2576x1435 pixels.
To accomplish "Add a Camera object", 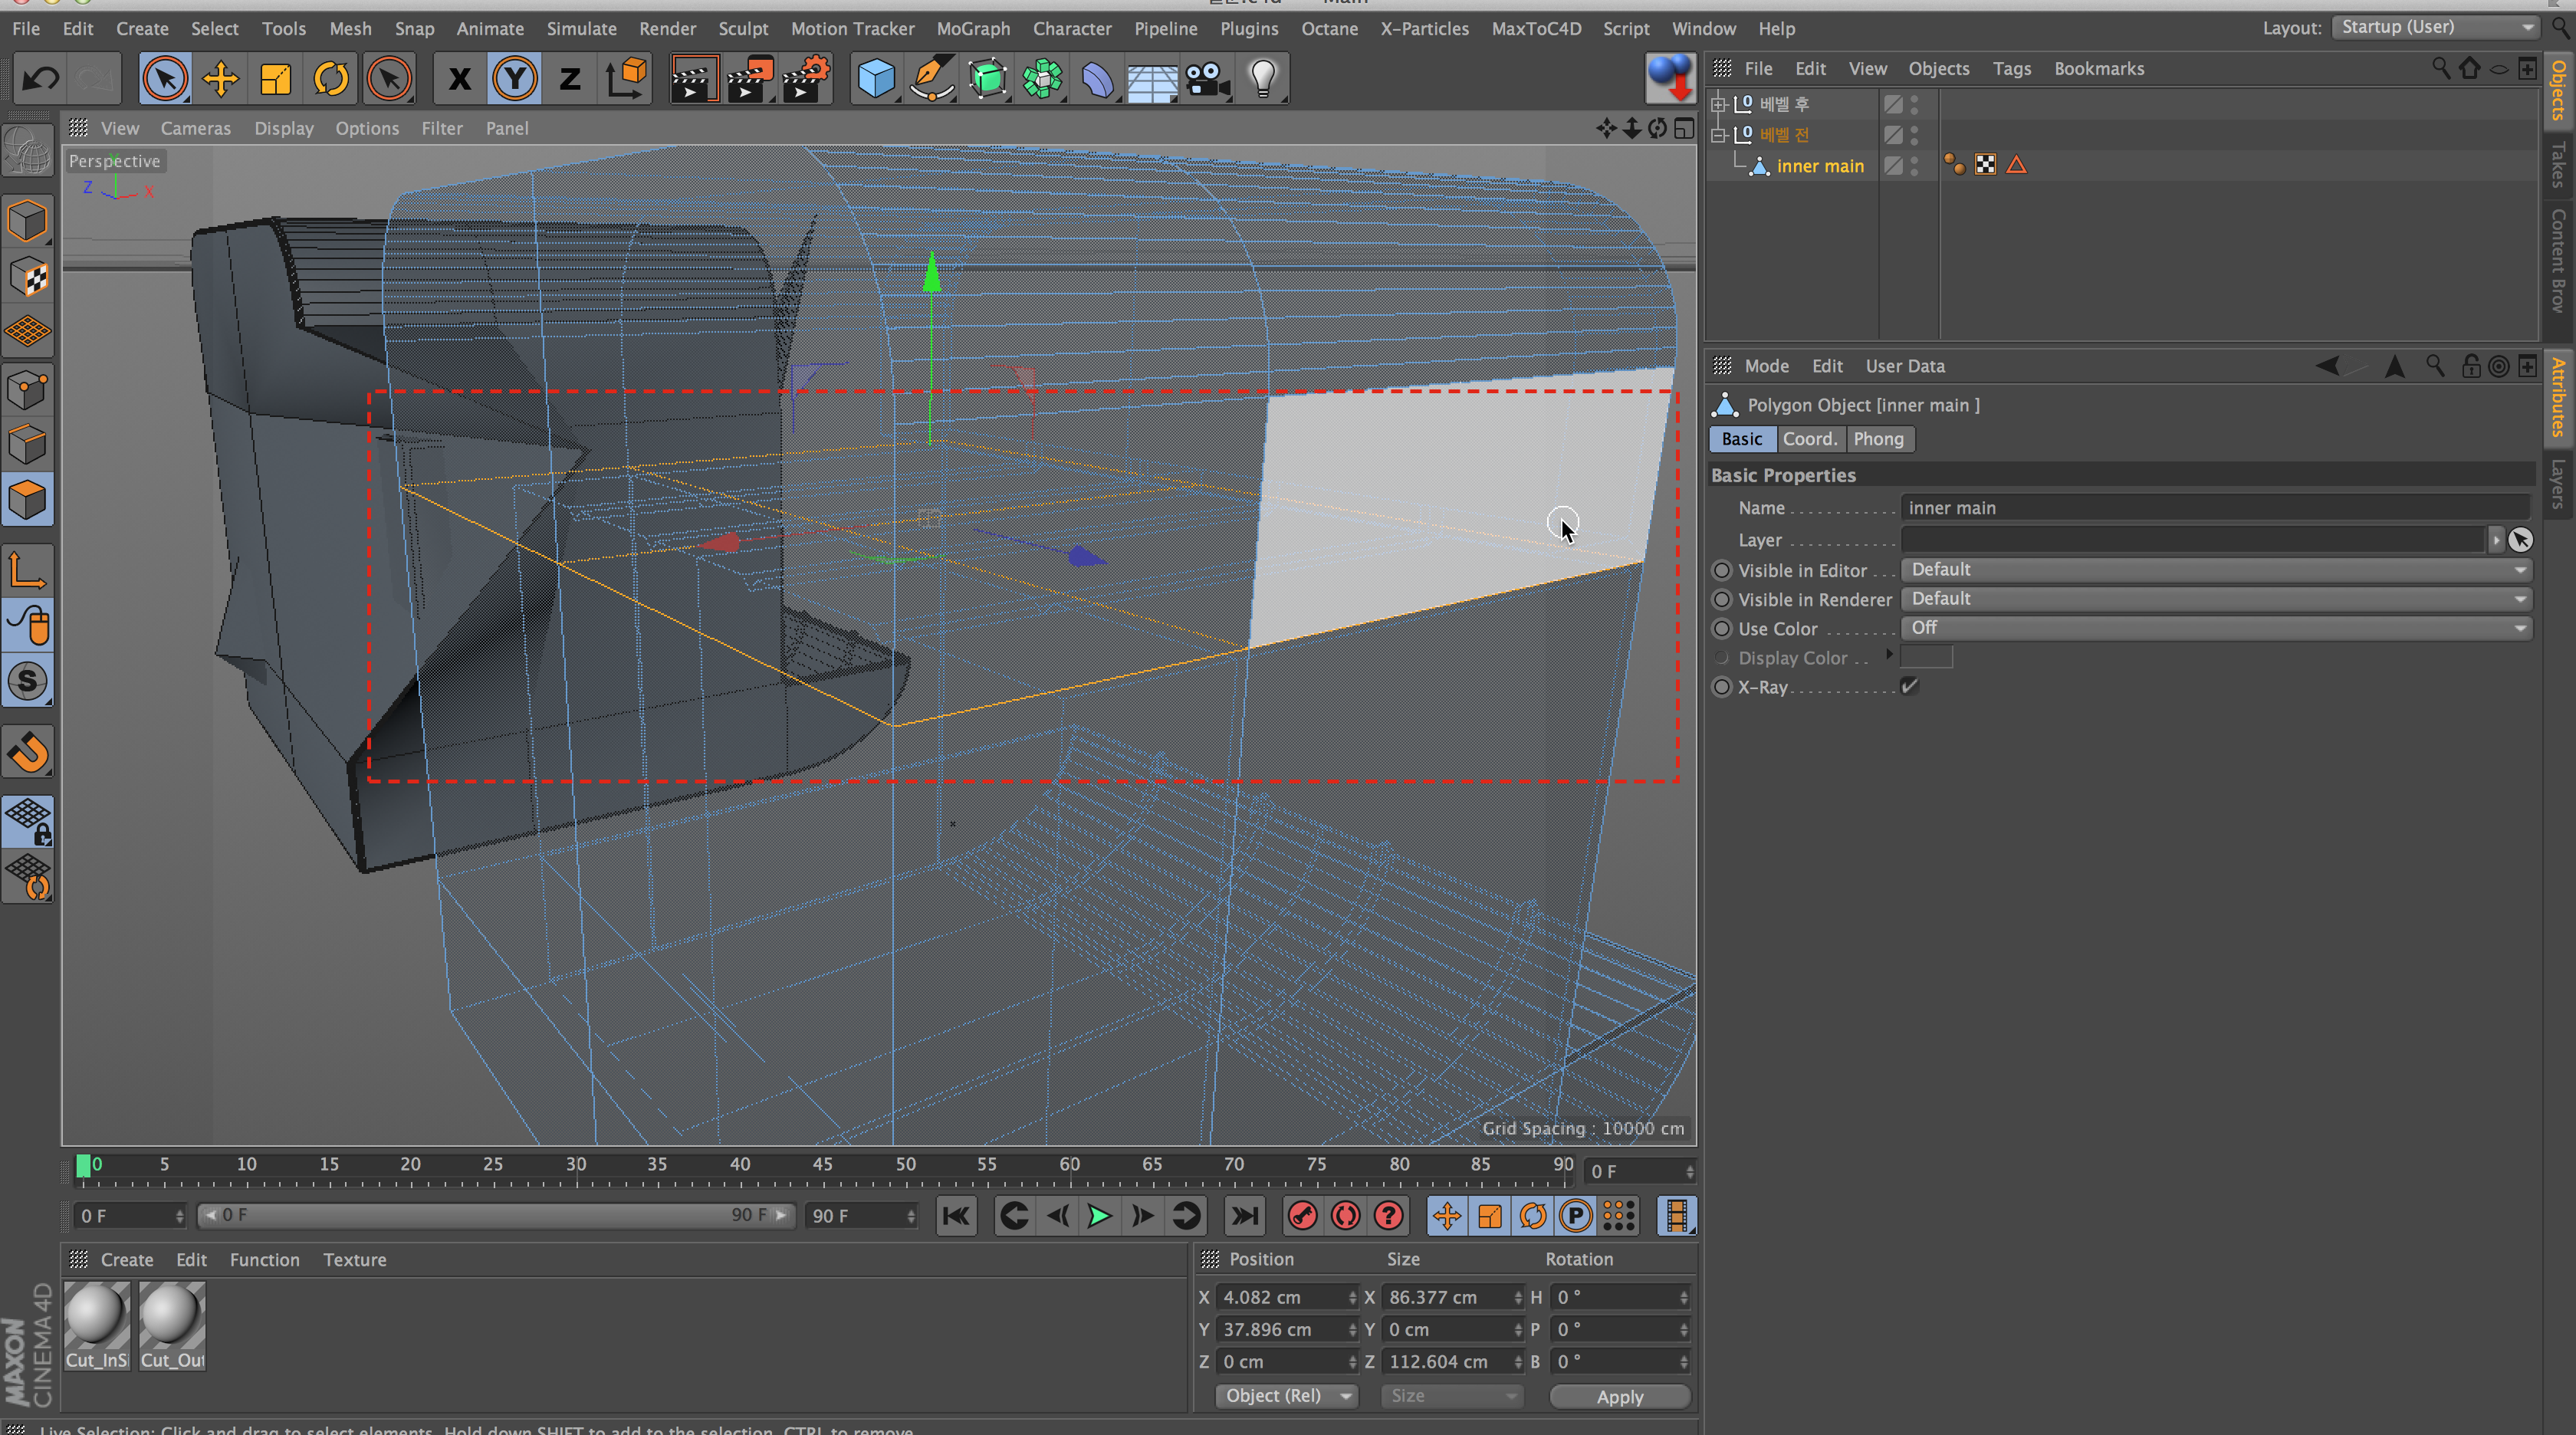I will 1207,78.
